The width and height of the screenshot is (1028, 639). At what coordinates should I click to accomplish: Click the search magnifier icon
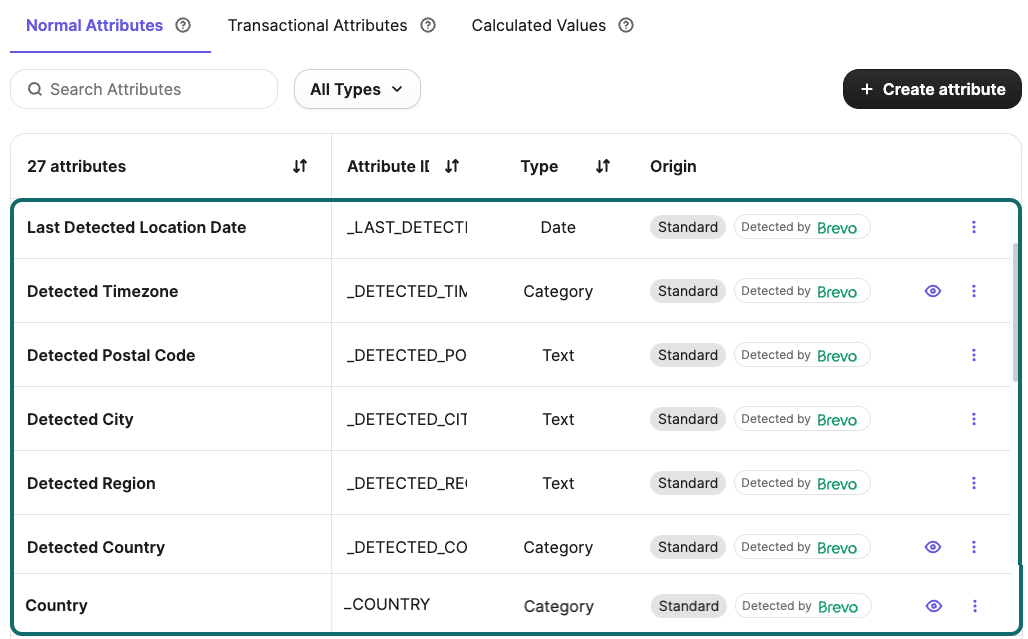[35, 89]
